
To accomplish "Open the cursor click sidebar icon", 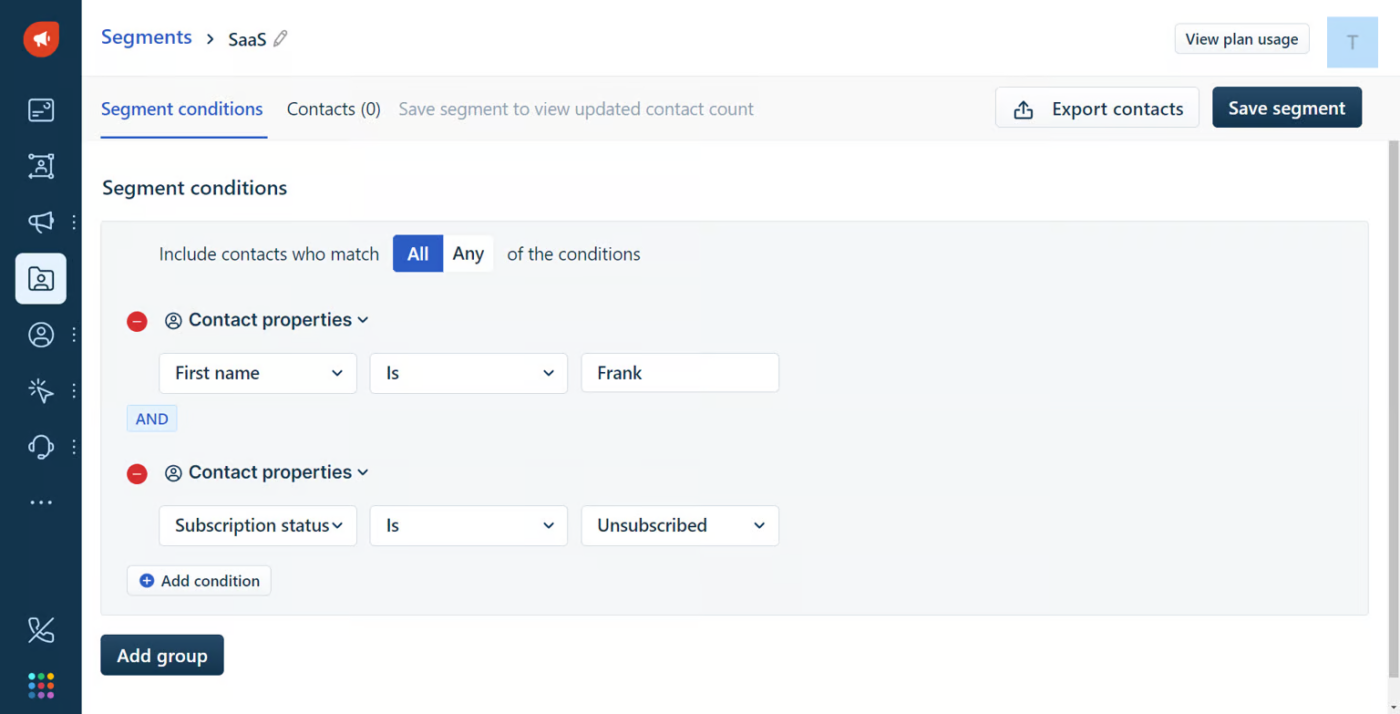I will click(x=41, y=390).
